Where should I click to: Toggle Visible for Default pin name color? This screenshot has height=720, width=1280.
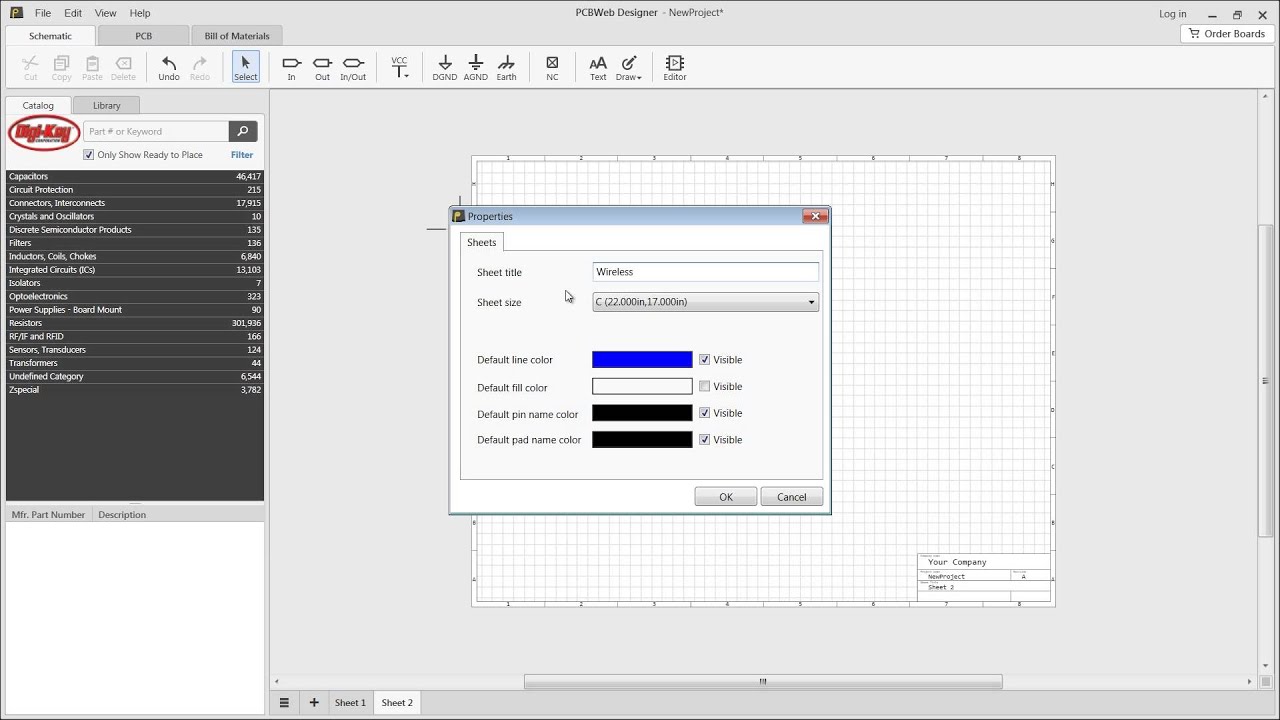(705, 413)
